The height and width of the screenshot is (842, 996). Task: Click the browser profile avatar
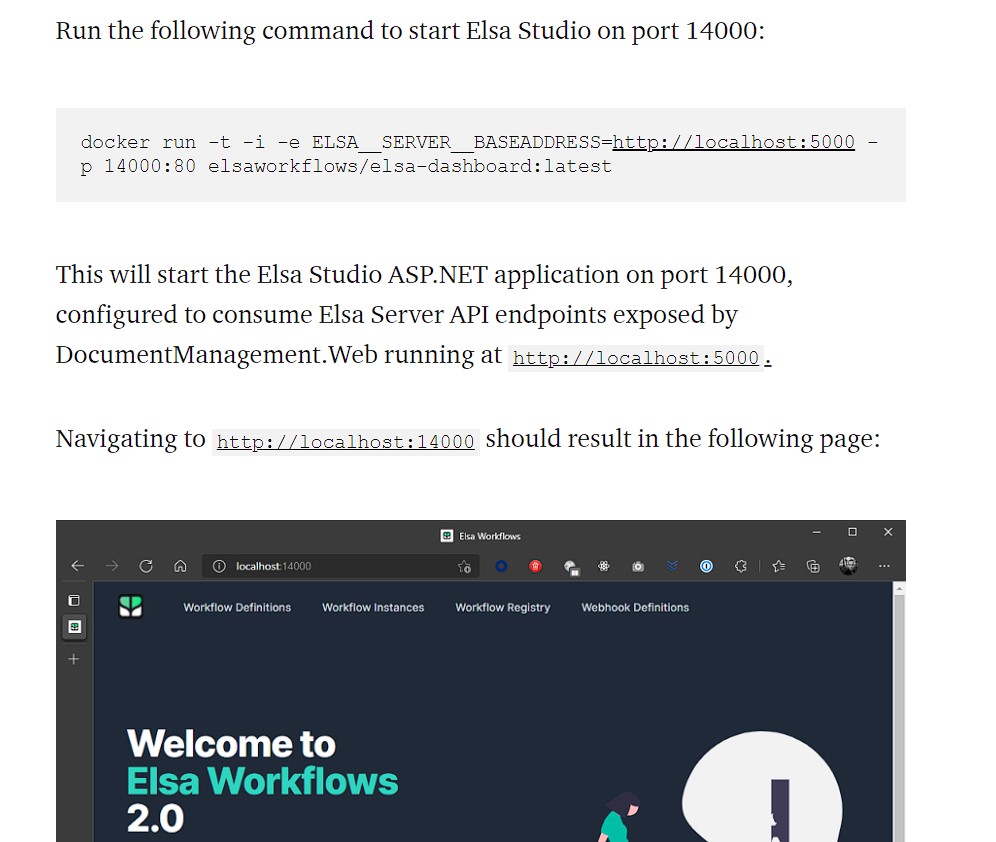848,566
